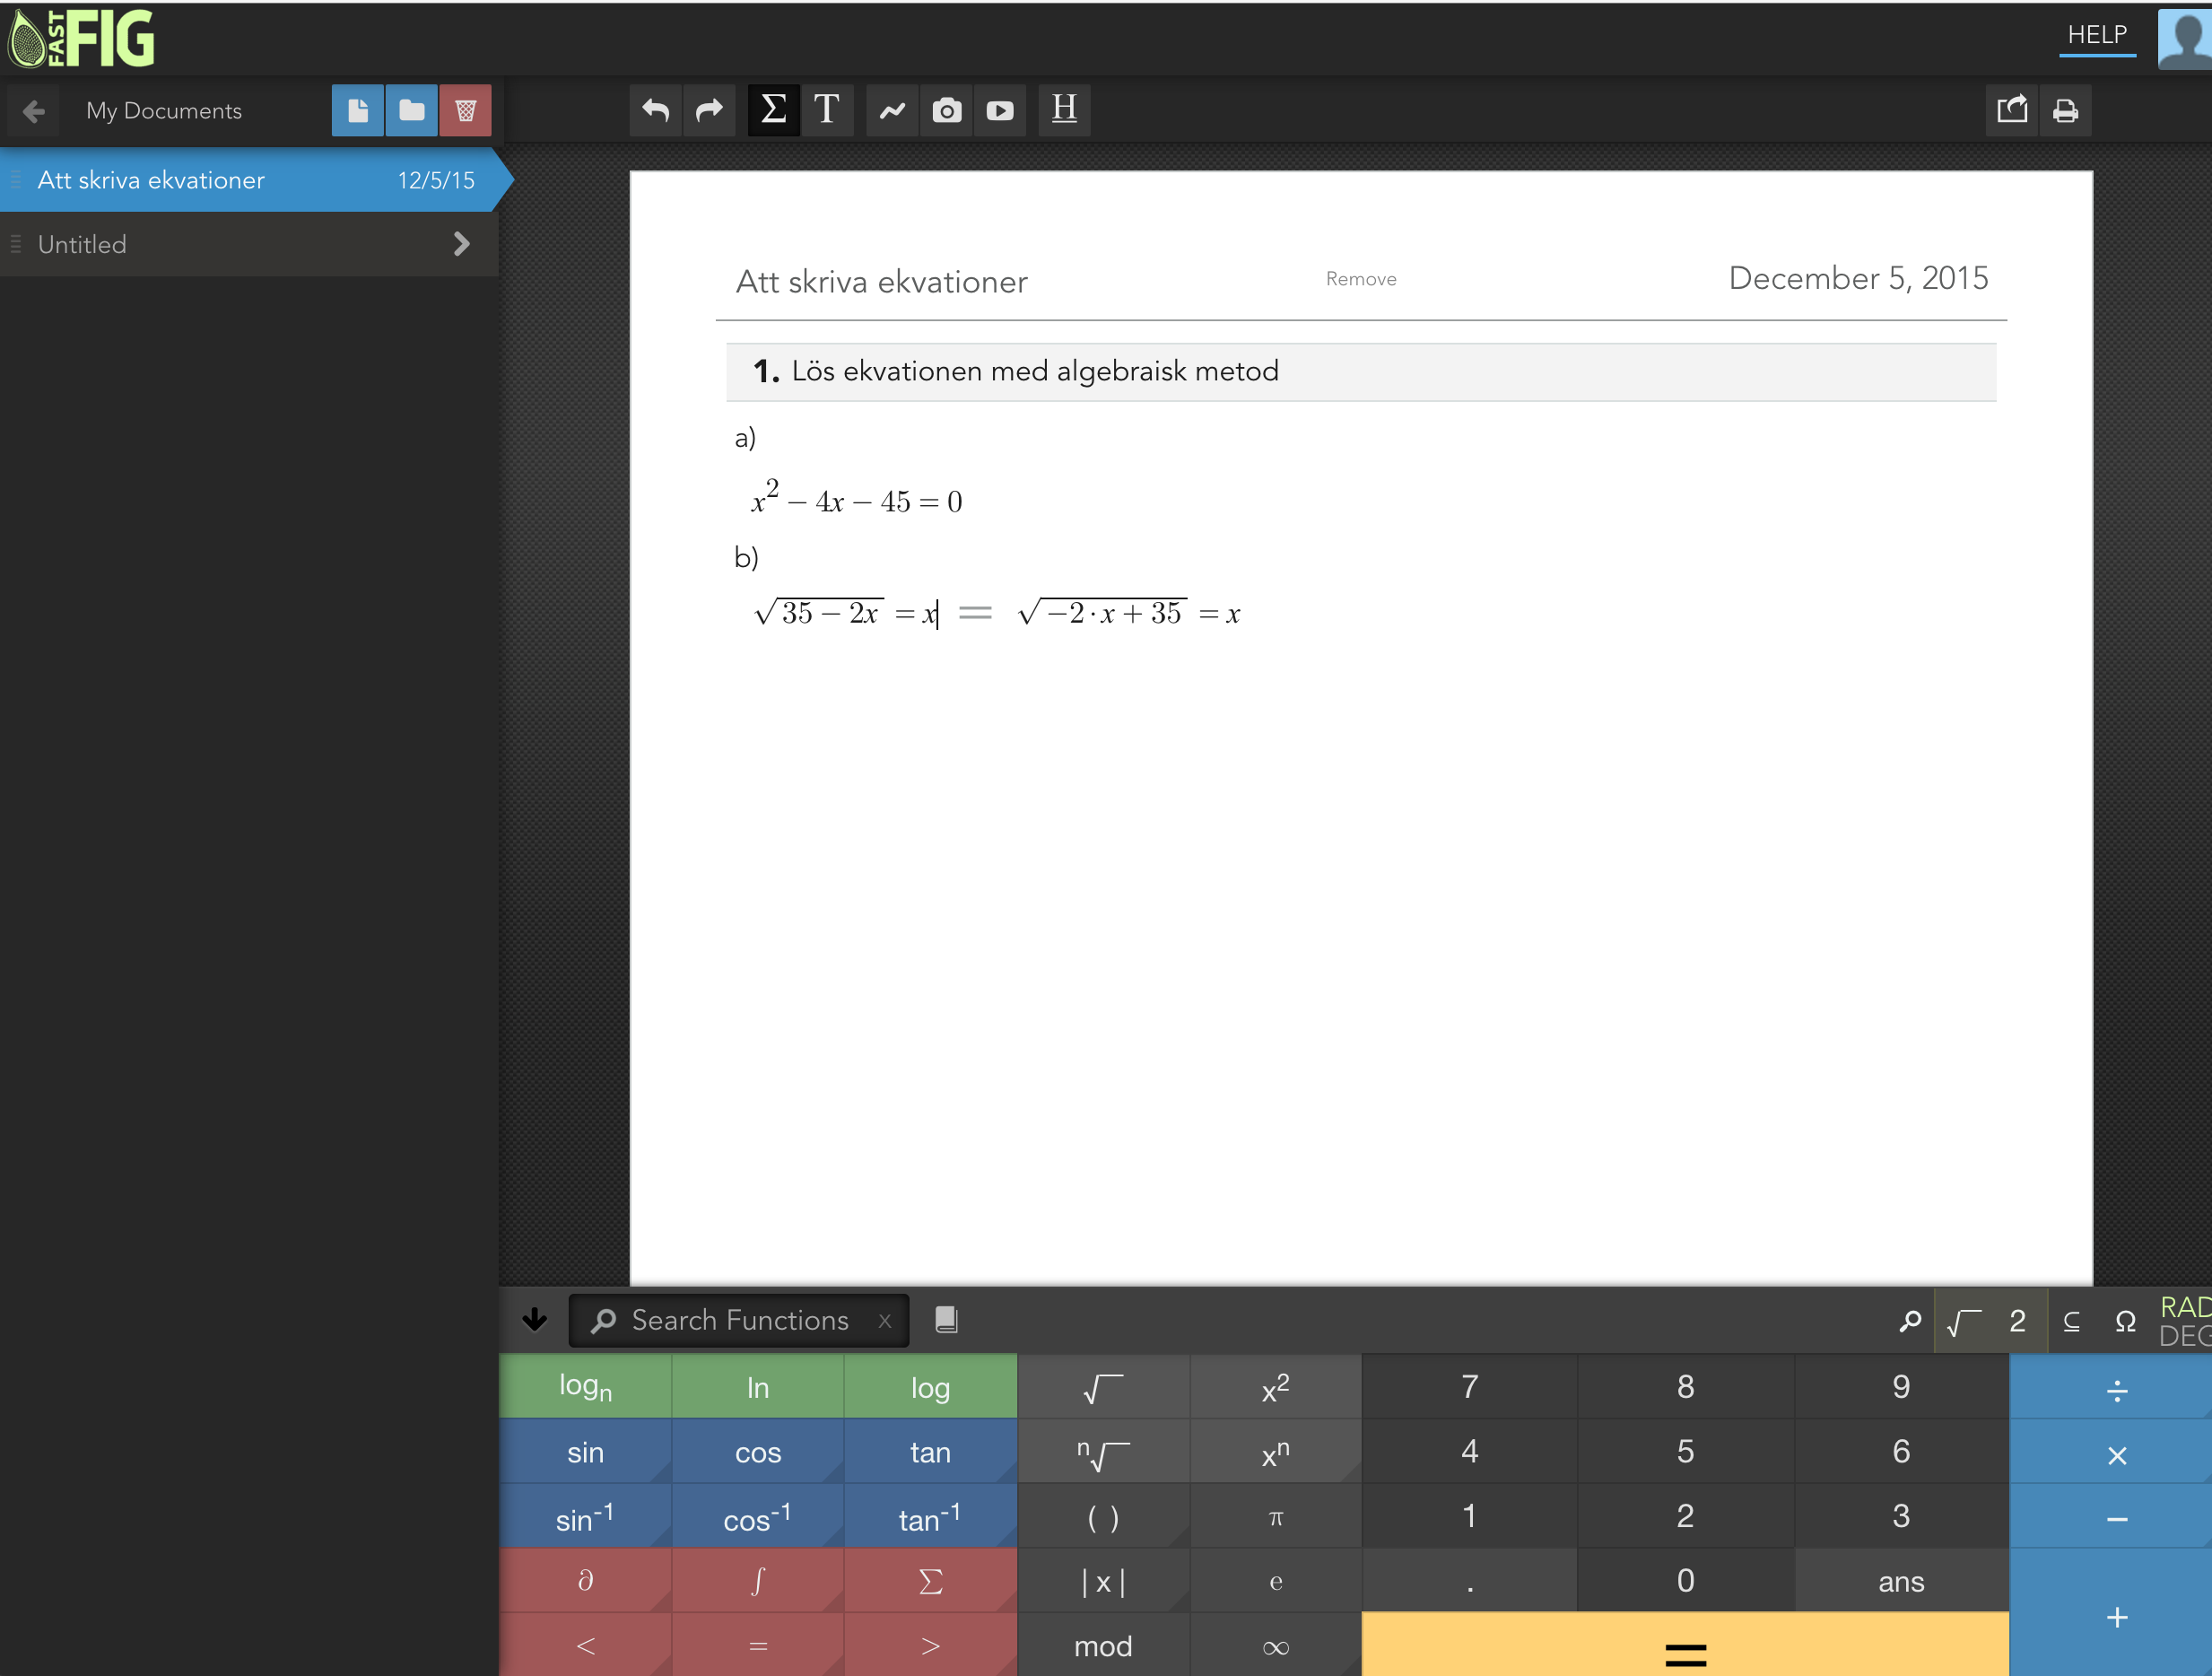Click the trash delete document icon
This screenshot has height=1676, width=2212.
click(x=465, y=110)
